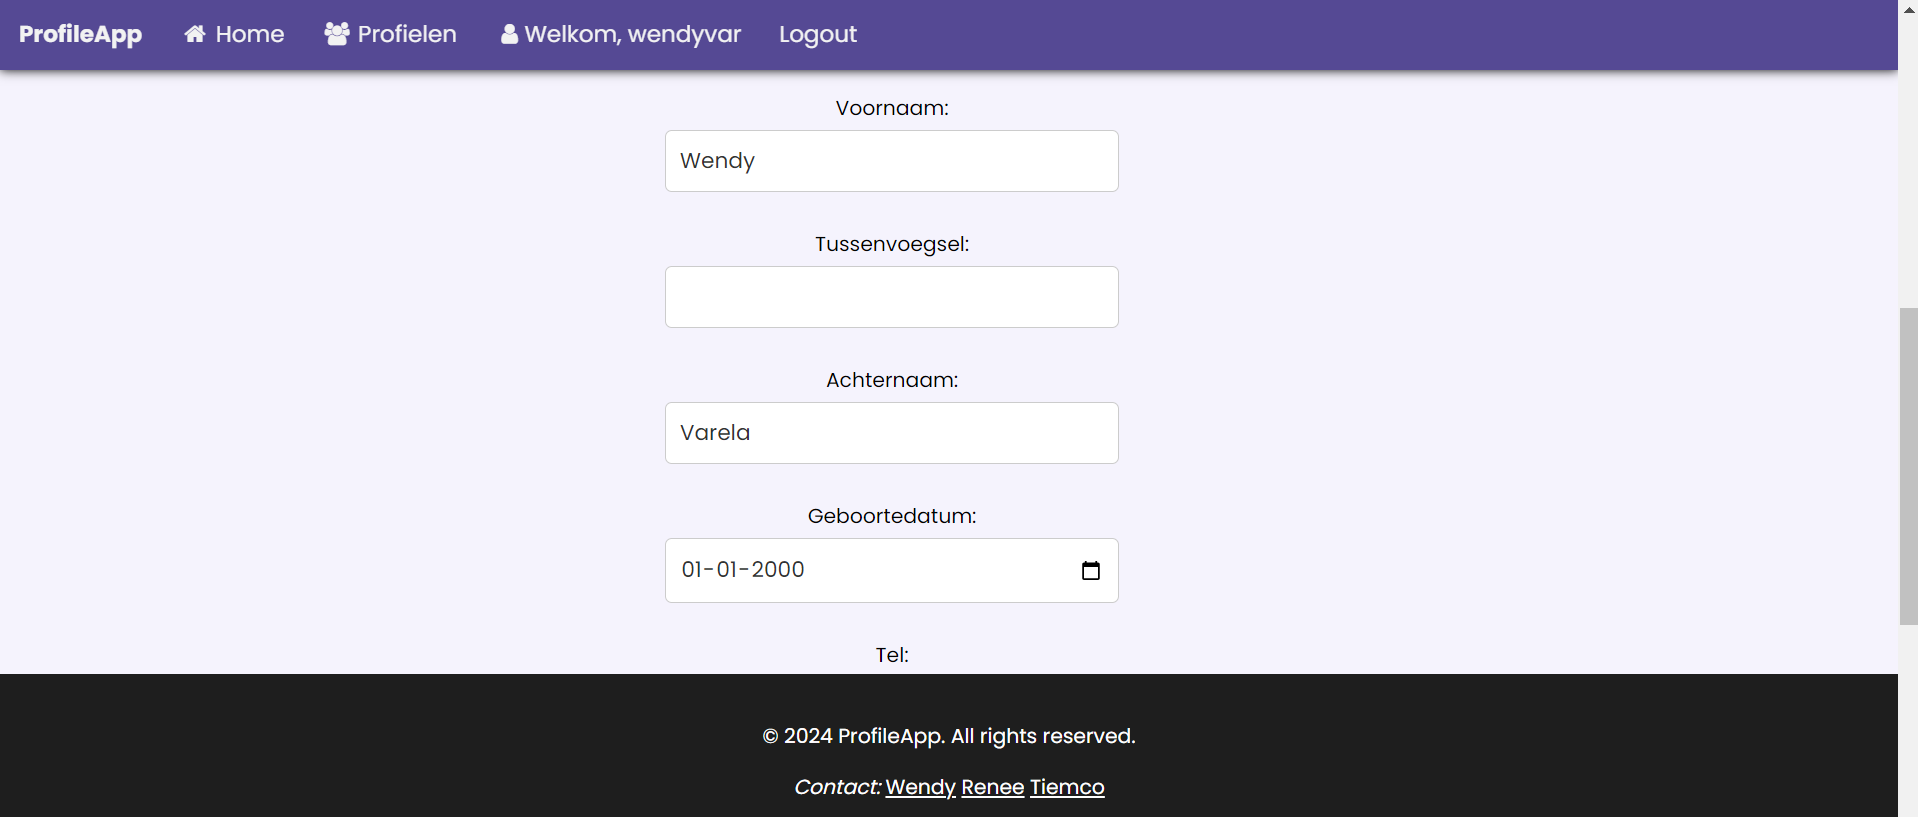
Task: Log out using the Logout link
Action: pyautogui.click(x=817, y=34)
